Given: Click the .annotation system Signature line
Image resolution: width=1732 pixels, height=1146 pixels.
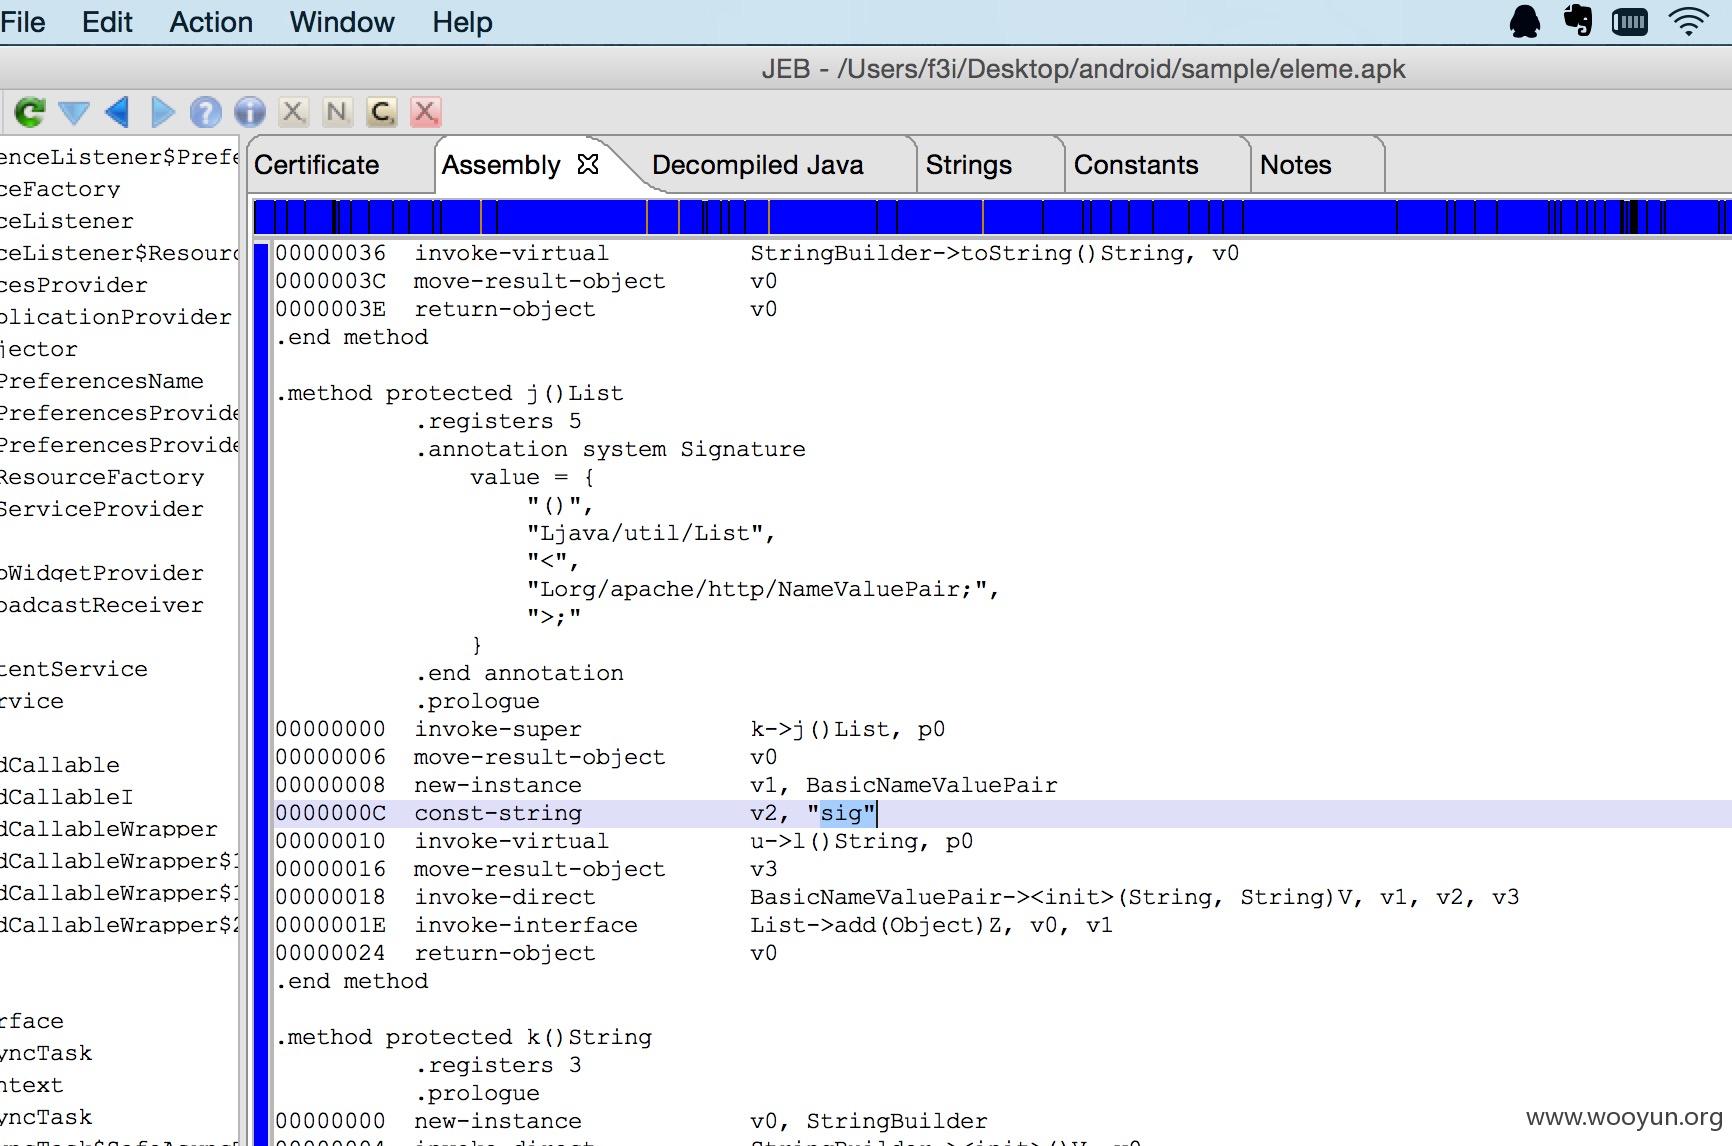Looking at the screenshot, I should (x=611, y=449).
